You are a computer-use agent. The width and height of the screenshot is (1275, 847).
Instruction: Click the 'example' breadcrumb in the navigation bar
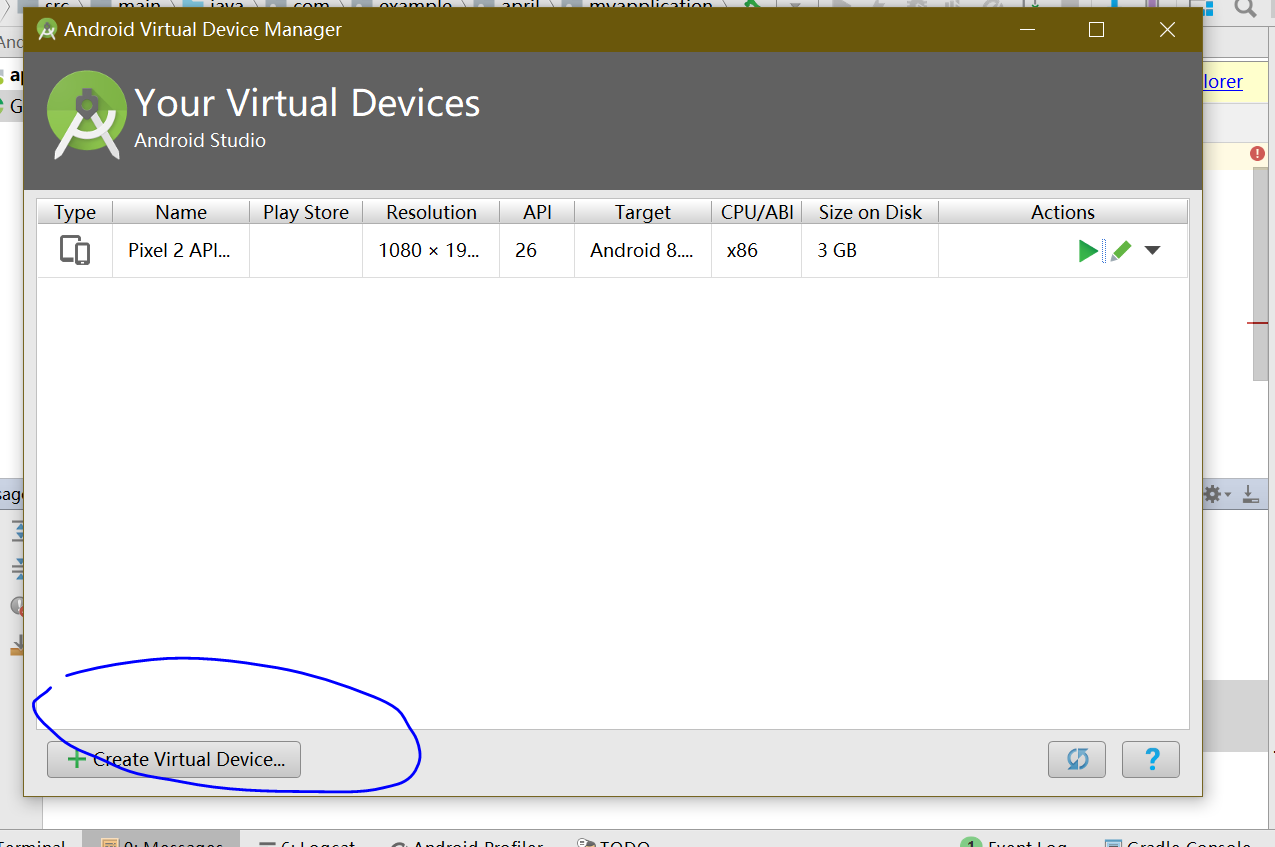pos(415,5)
